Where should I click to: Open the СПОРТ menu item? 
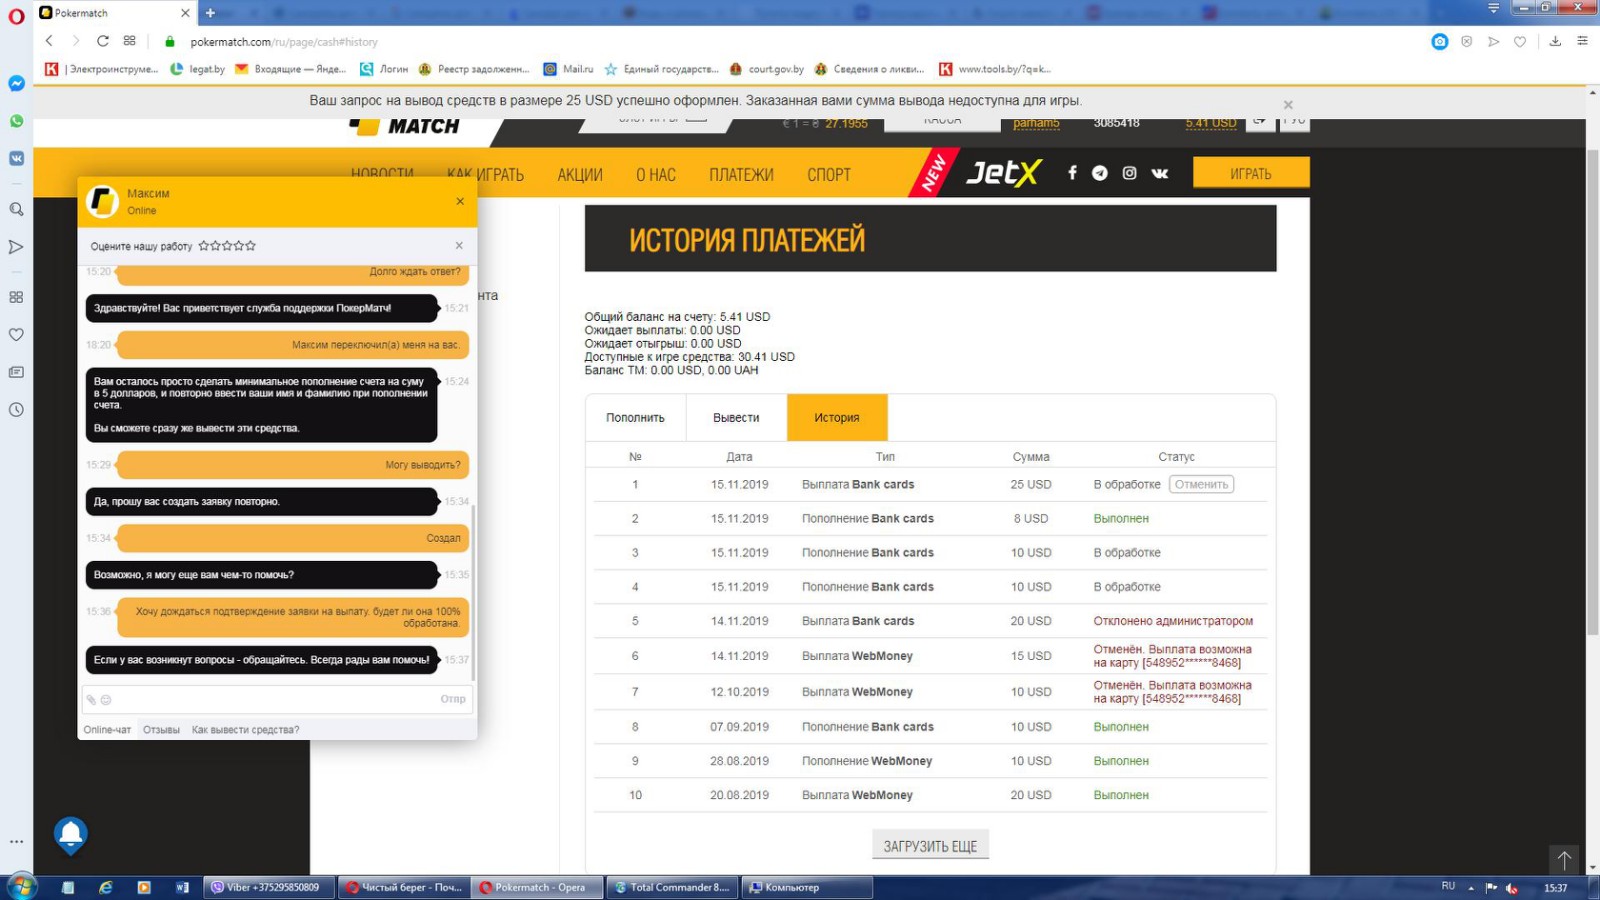point(829,175)
